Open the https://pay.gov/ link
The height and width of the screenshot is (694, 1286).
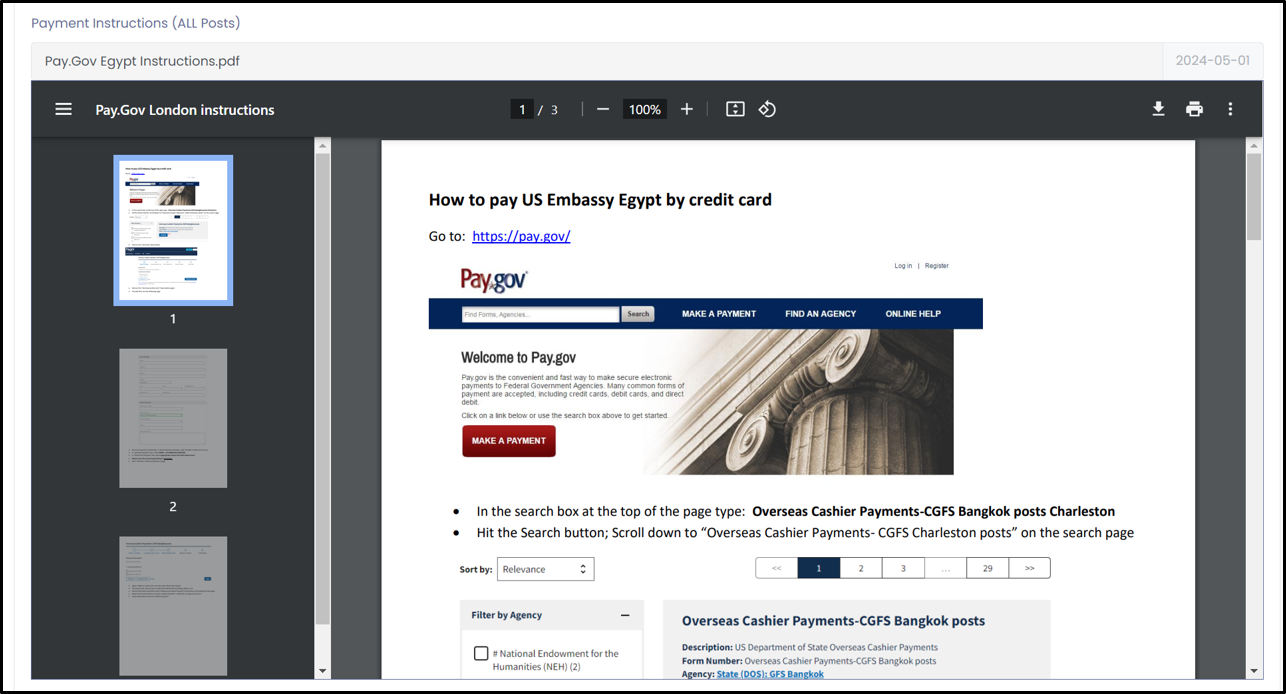point(521,236)
